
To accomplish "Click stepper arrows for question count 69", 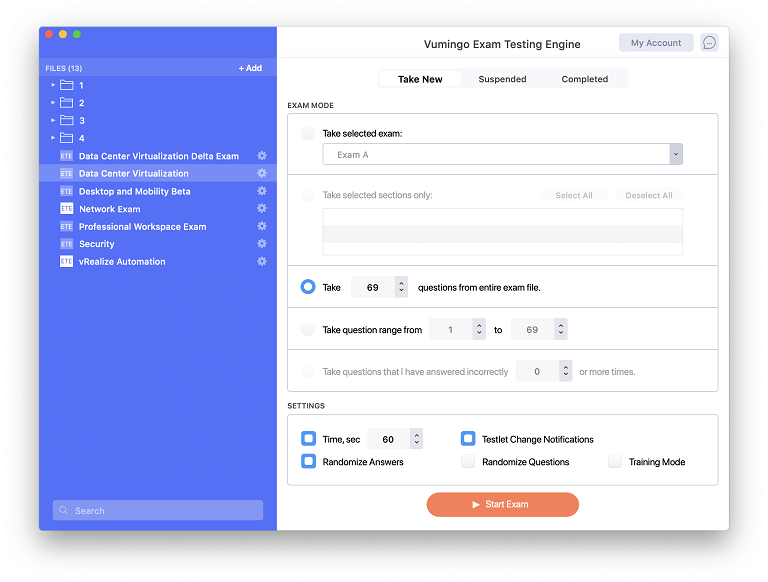I will pos(401,287).
